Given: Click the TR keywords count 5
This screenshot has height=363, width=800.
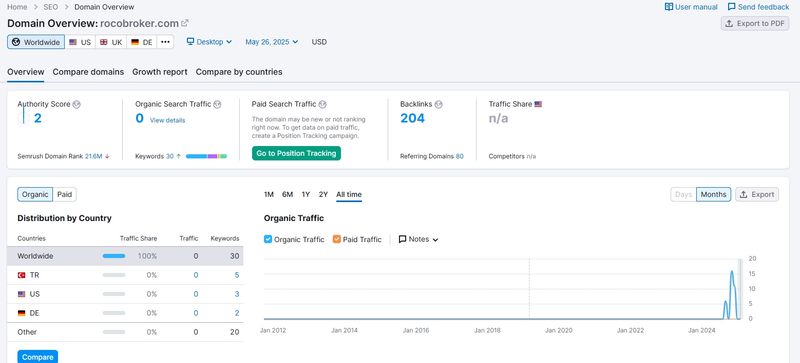Looking at the screenshot, I should pos(237,275).
